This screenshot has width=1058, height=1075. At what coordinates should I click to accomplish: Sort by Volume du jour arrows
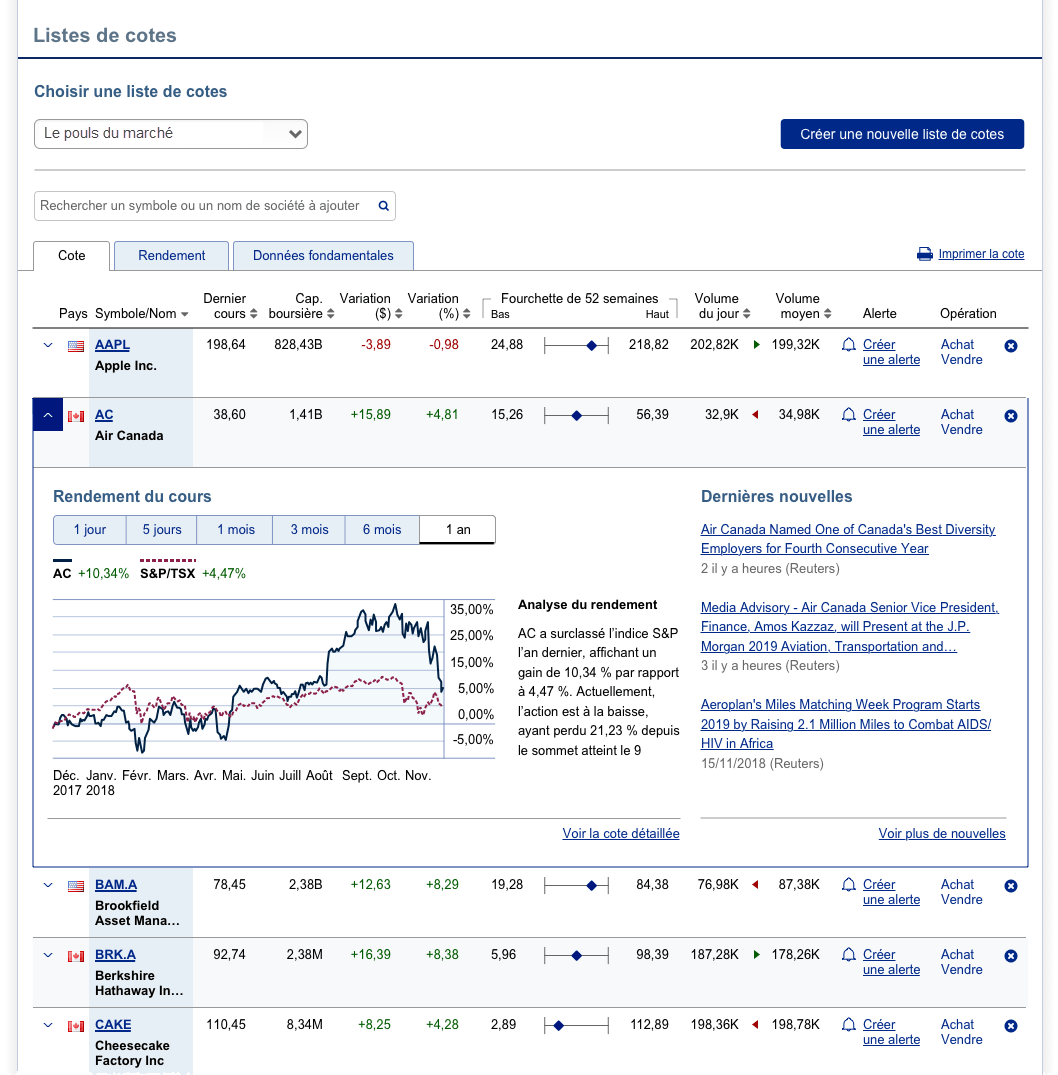[747, 314]
